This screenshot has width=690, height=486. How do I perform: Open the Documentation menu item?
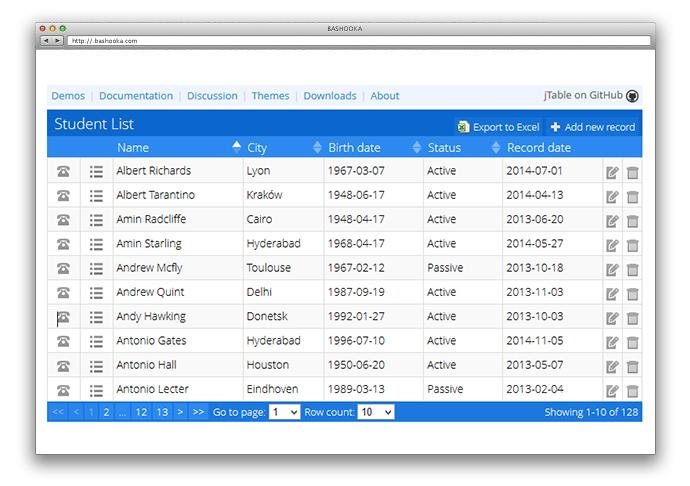click(136, 96)
